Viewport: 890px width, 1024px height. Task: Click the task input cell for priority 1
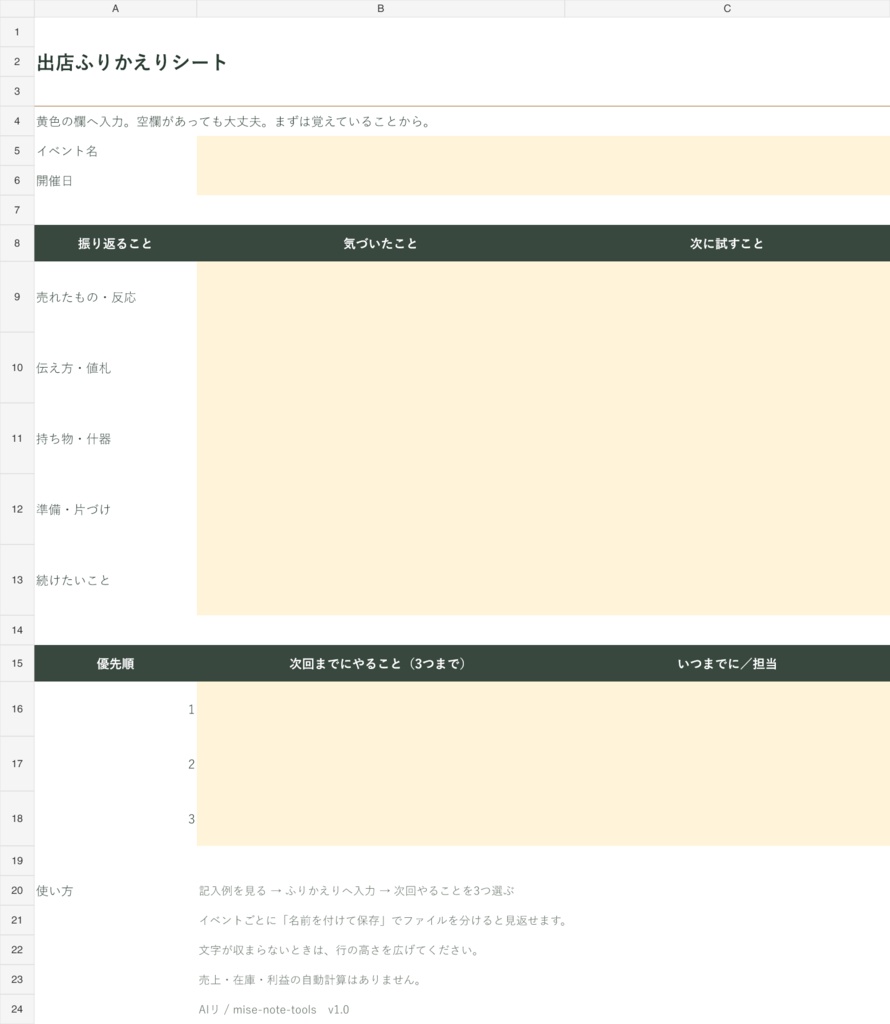click(380, 709)
